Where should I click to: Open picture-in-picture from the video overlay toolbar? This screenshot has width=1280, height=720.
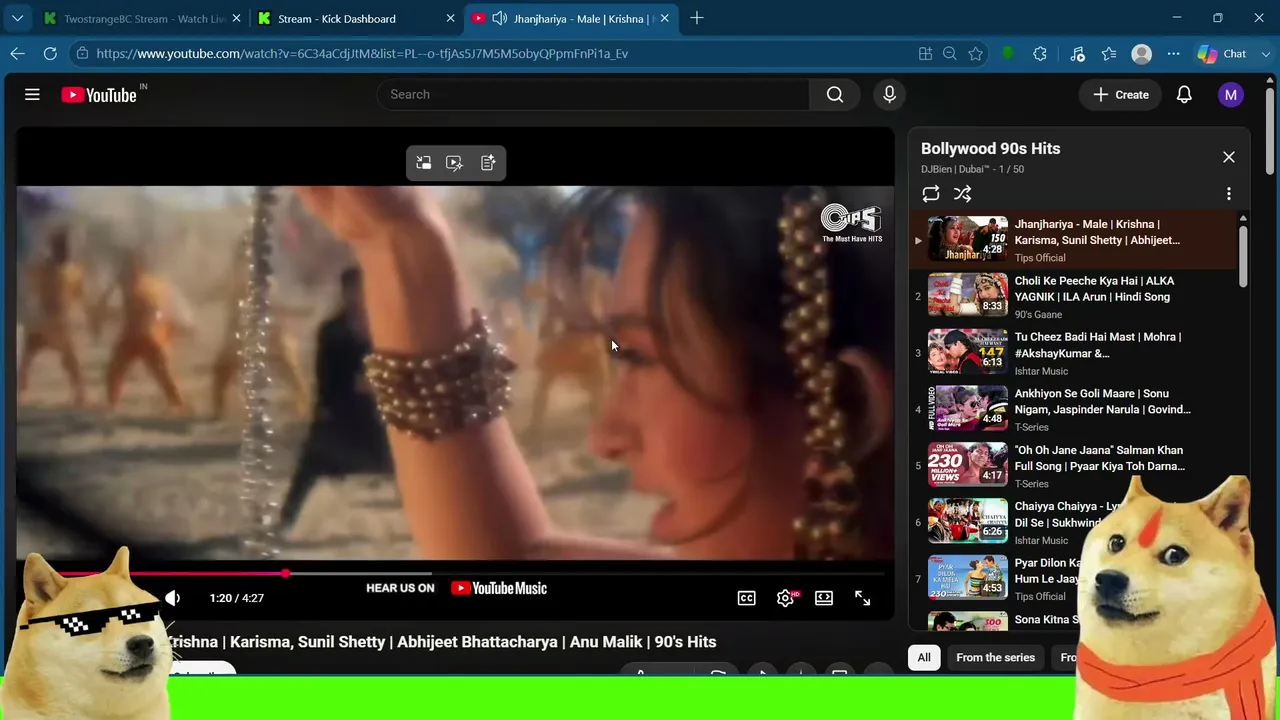[424, 163]
